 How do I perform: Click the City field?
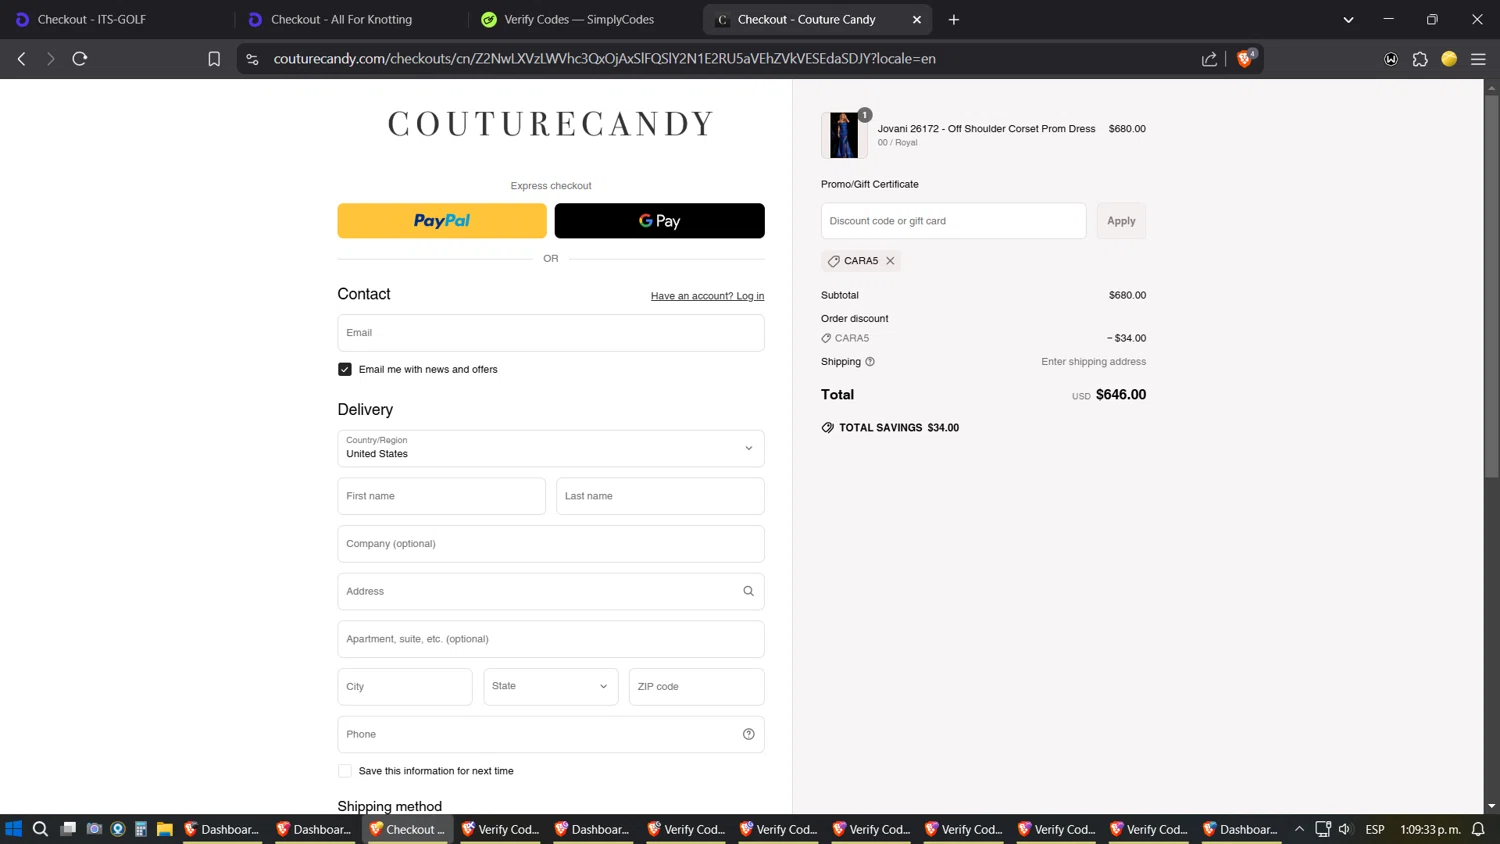pyautogui.click(x=405, y=687)
